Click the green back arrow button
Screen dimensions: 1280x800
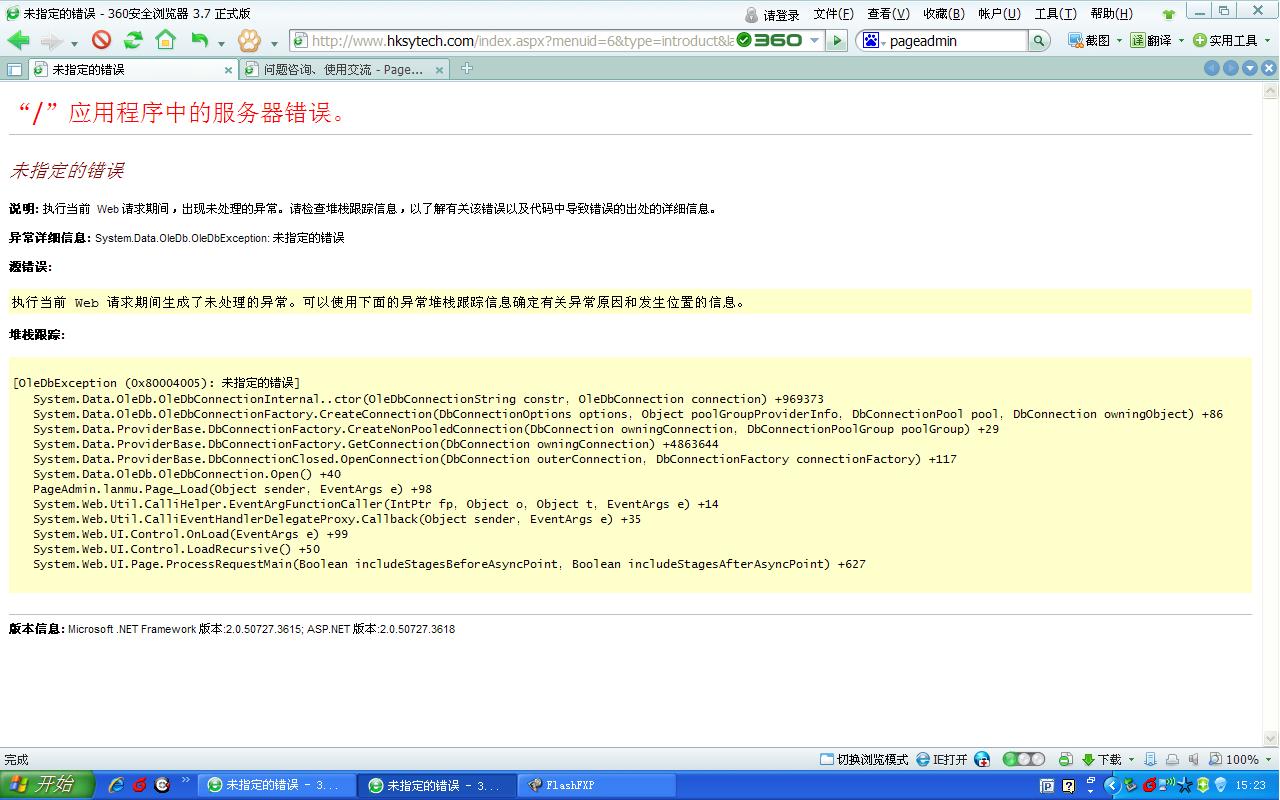(18, 40)
